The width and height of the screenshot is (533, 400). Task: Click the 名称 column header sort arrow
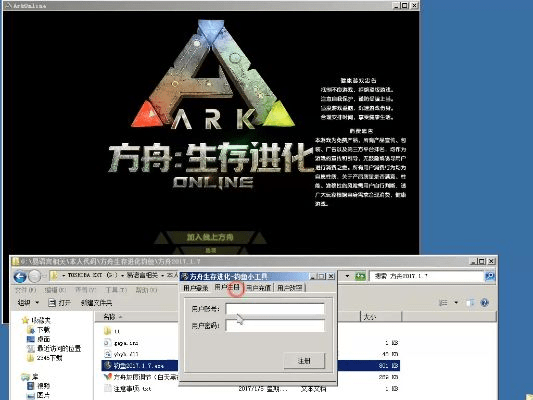pyautogui.click(x=120, y=317)
